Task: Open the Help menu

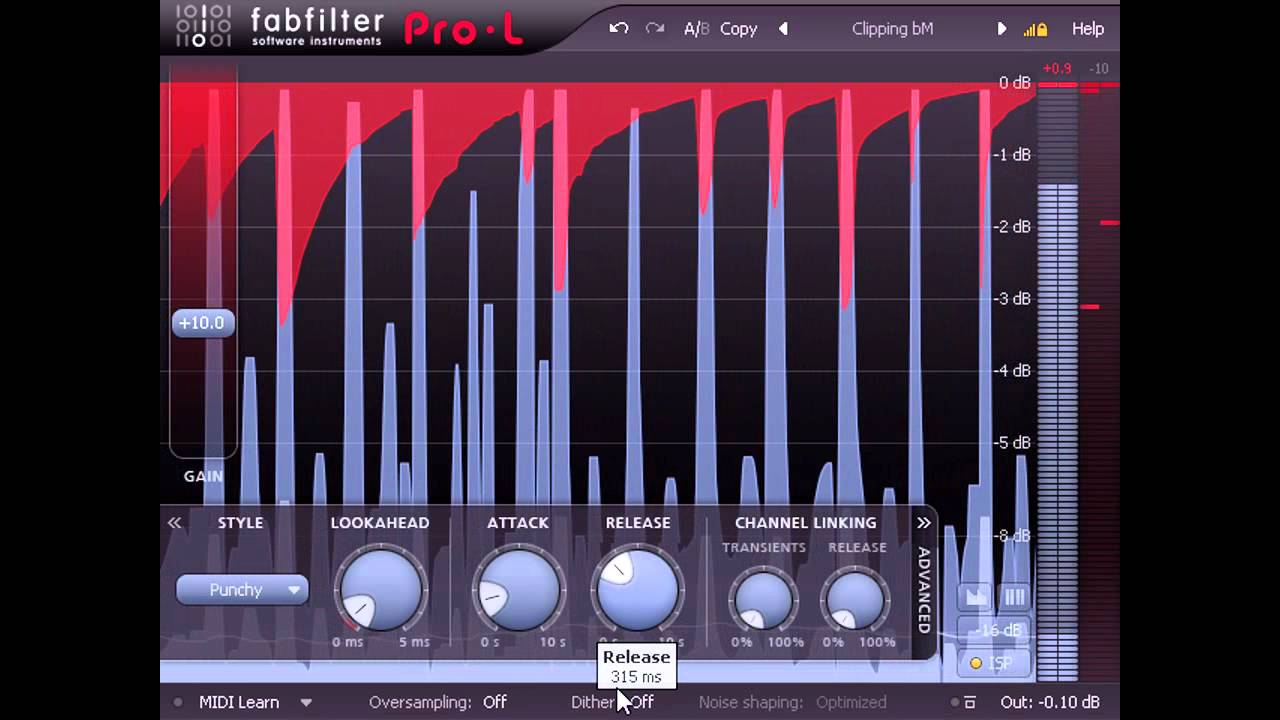Action: point(1088,29)
